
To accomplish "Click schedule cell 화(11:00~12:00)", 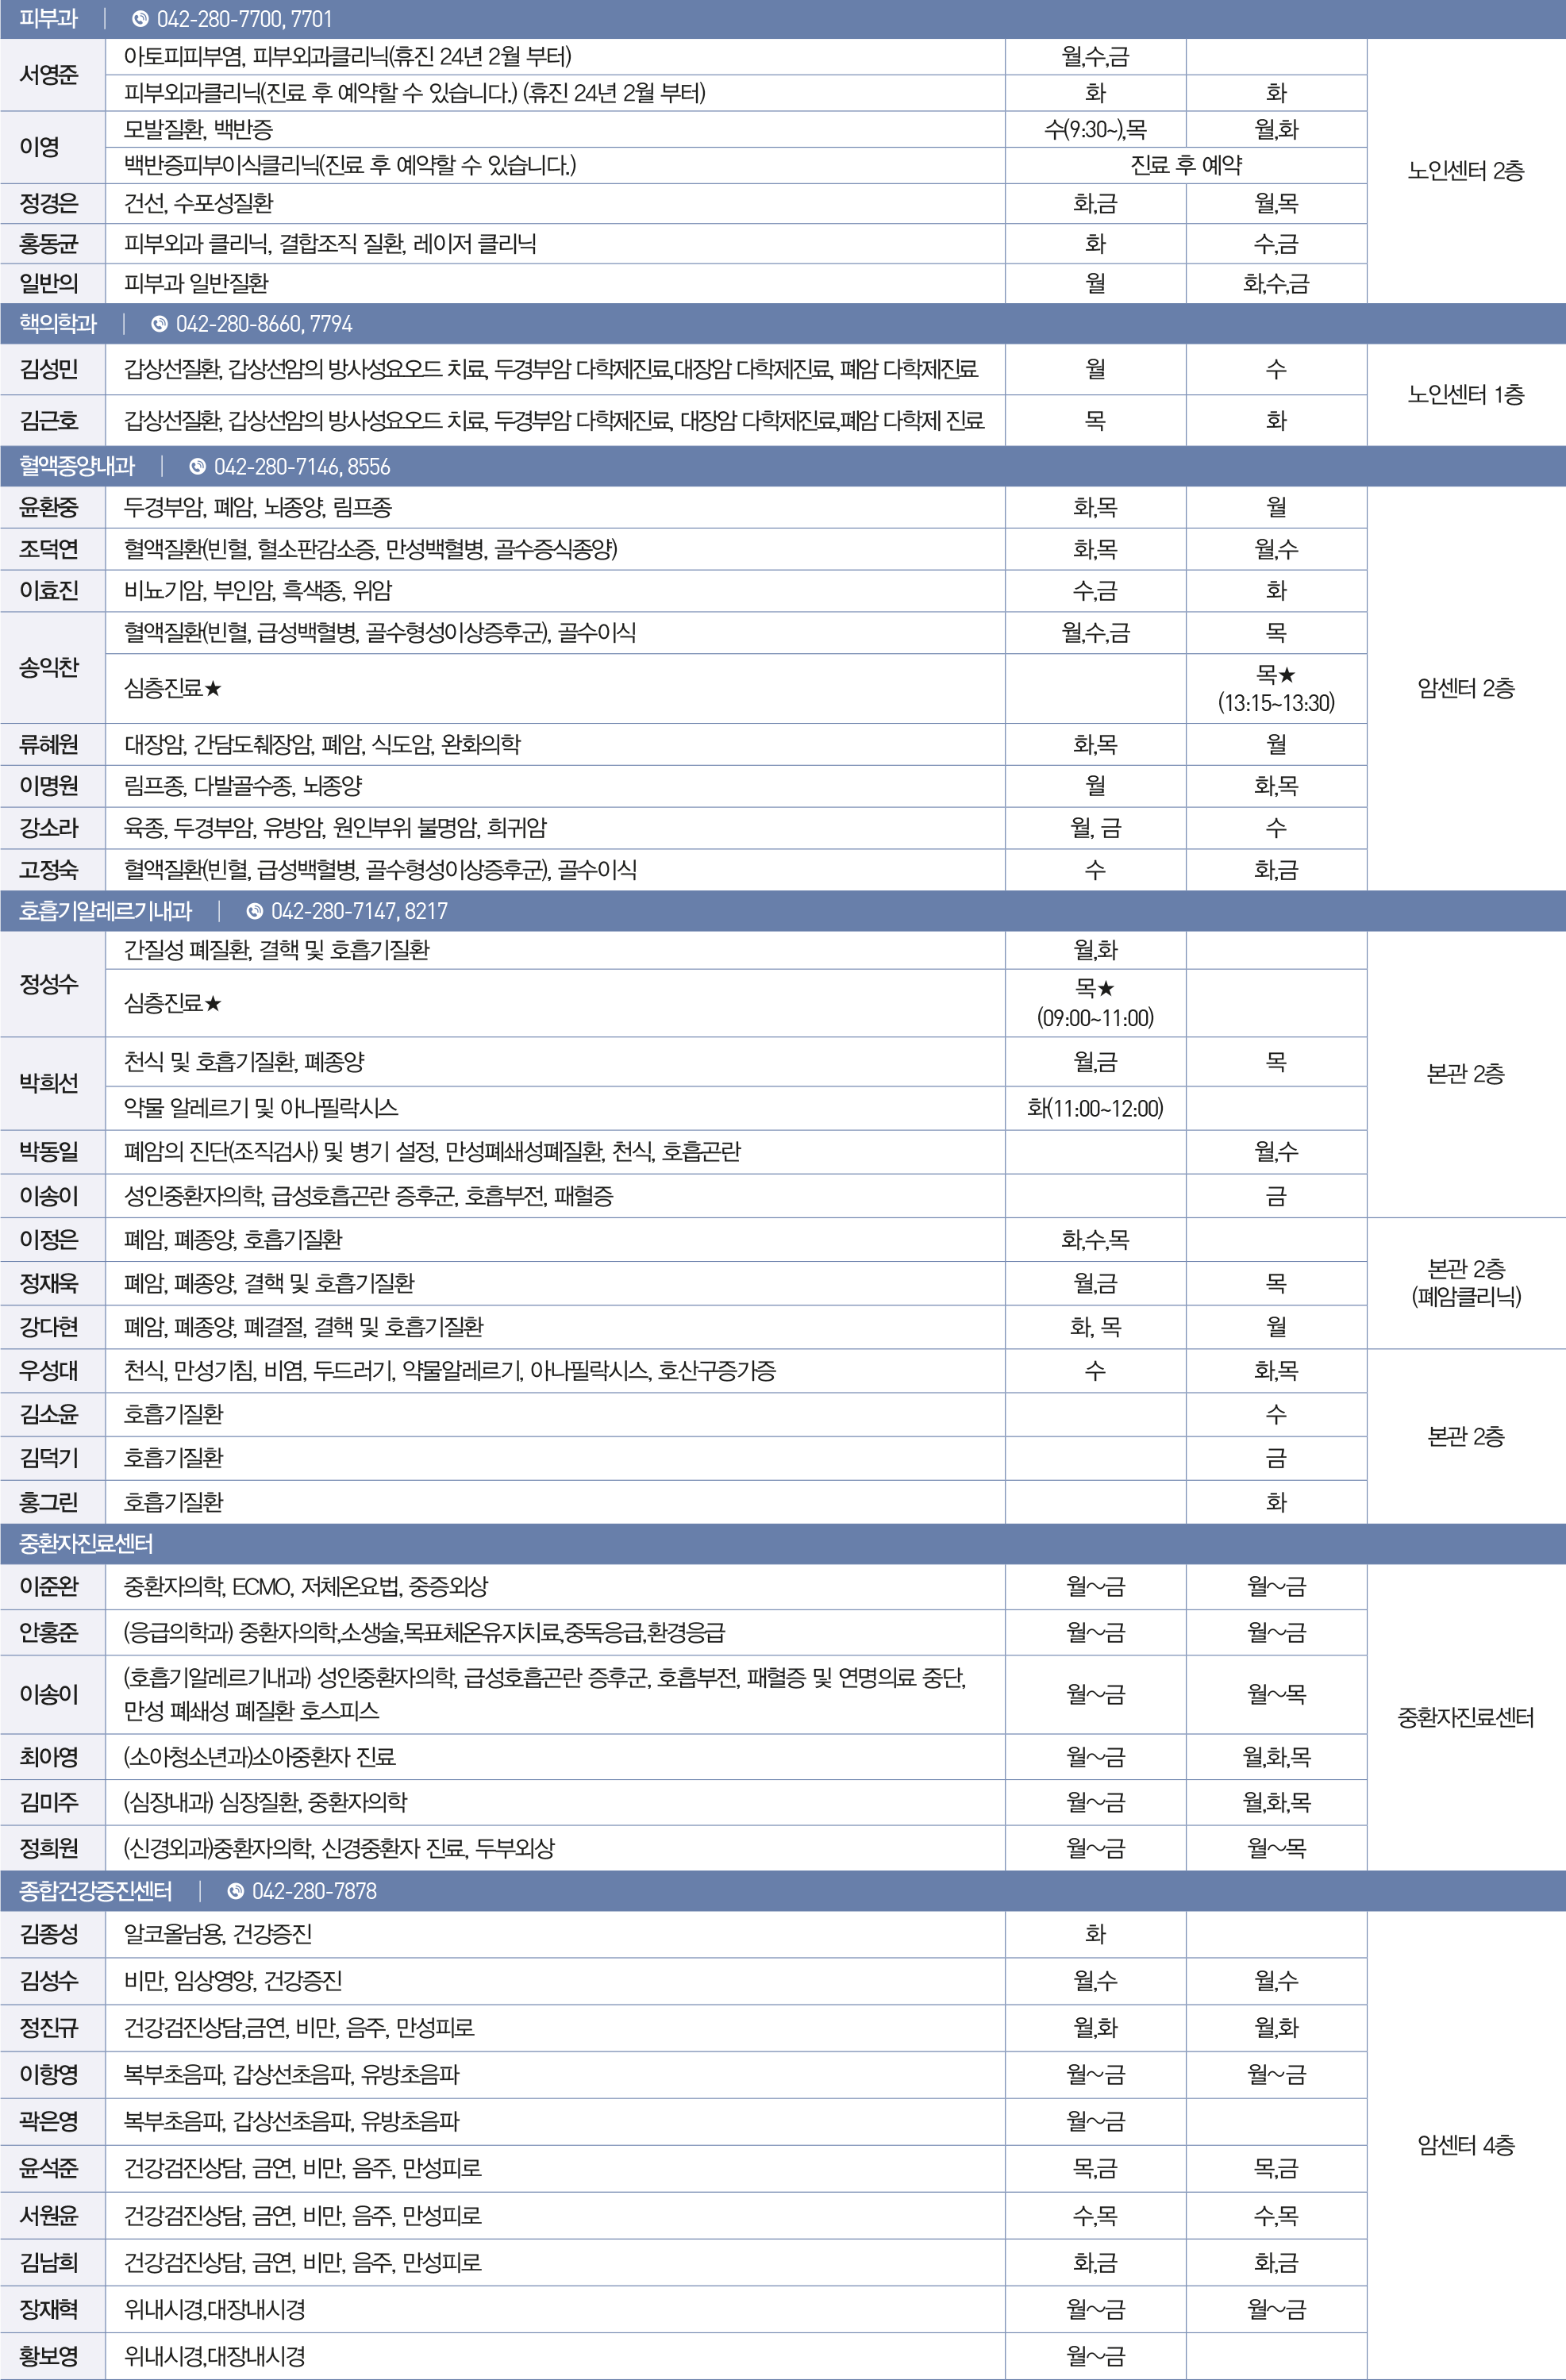I will [1095, 1108].
